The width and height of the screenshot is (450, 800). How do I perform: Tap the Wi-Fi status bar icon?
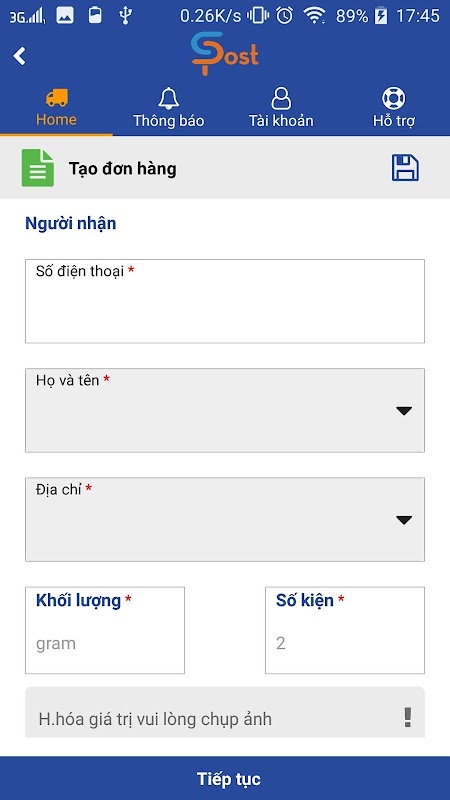point(314,16)
